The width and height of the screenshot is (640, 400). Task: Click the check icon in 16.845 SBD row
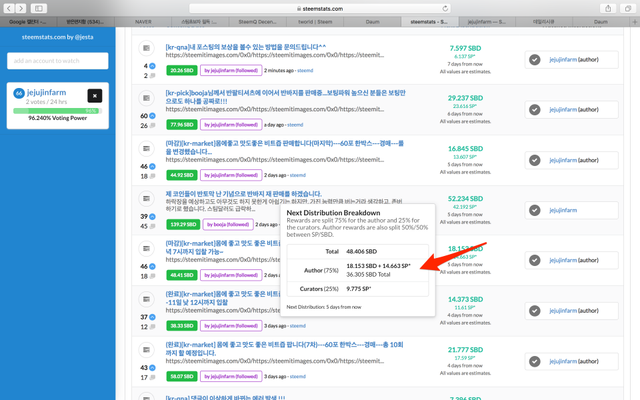(535, 160)
